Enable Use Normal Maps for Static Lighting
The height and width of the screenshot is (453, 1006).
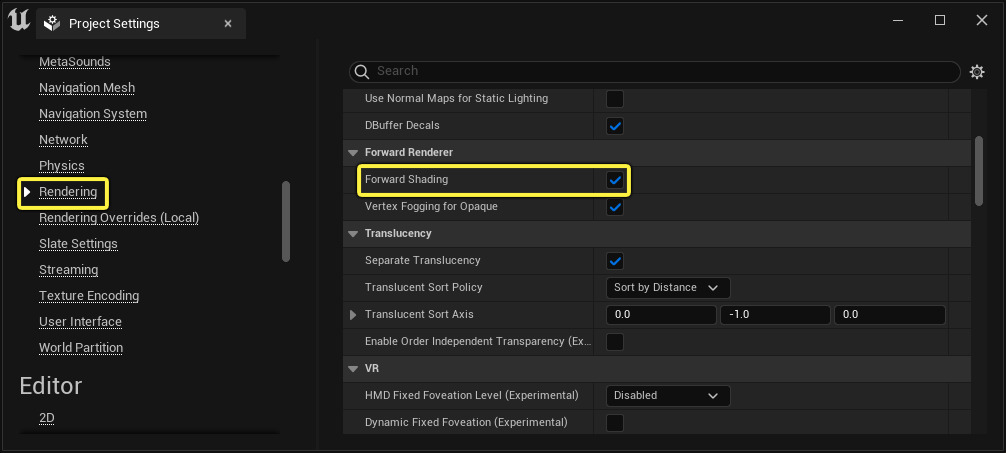[615, 99]
